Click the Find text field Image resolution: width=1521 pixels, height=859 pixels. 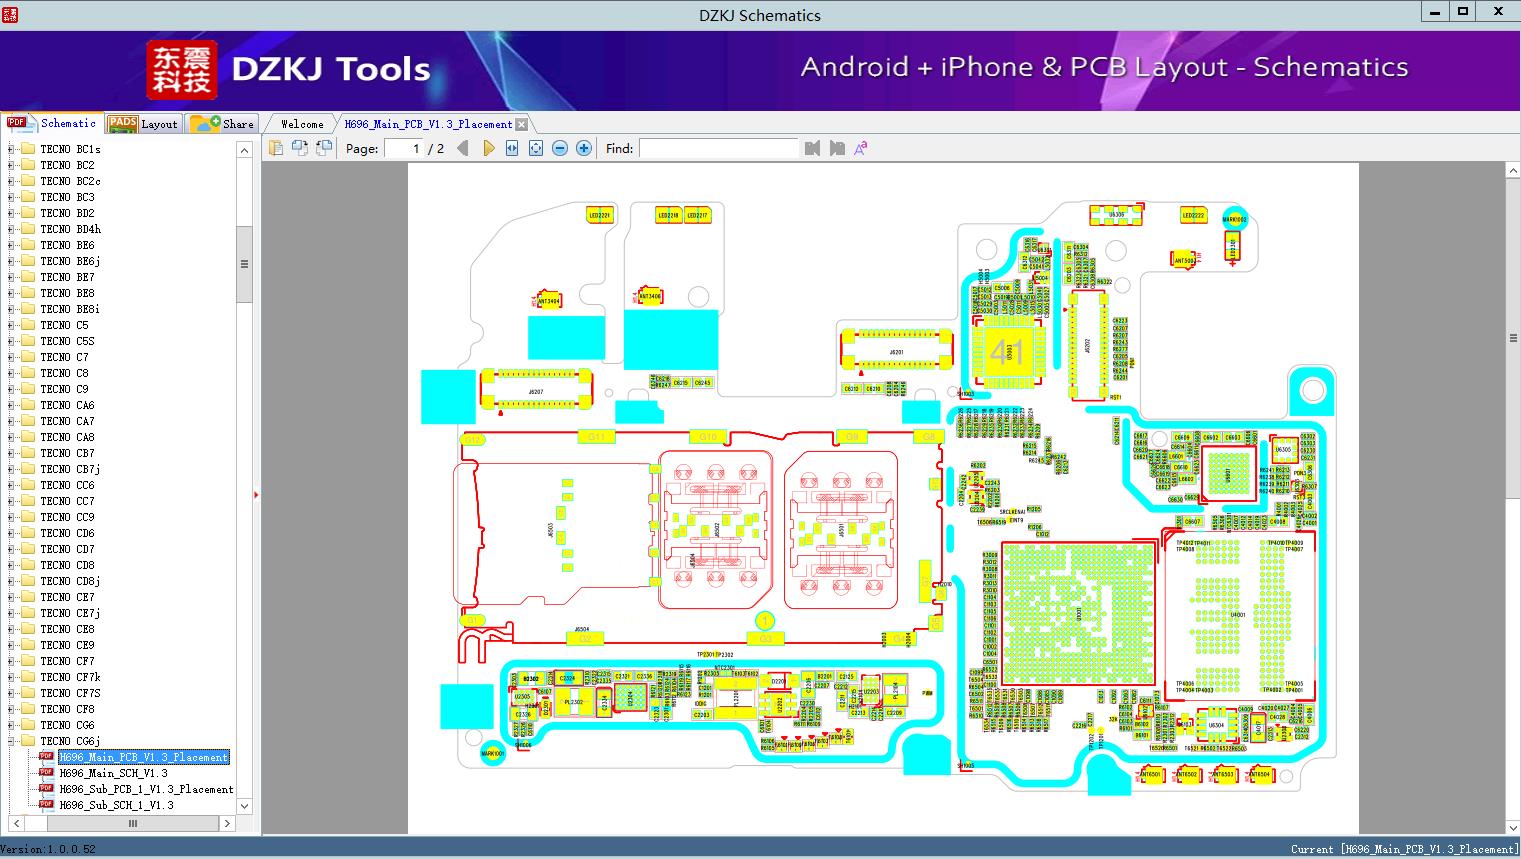point(719,148)
